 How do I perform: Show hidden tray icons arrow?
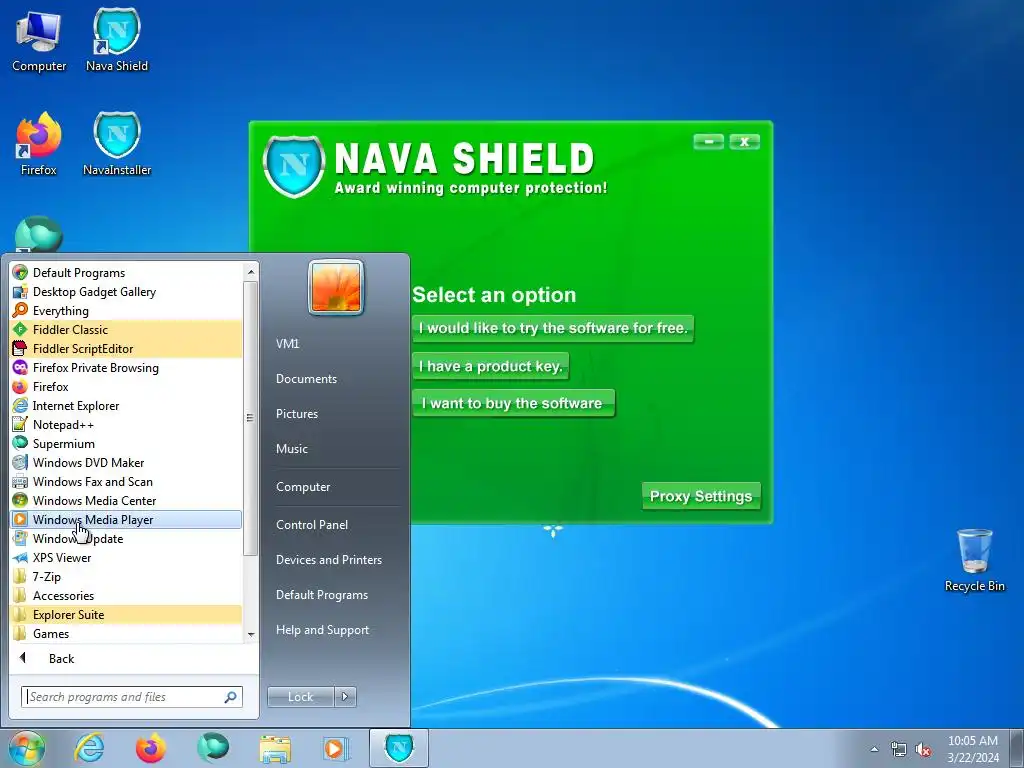coord(874,749)
